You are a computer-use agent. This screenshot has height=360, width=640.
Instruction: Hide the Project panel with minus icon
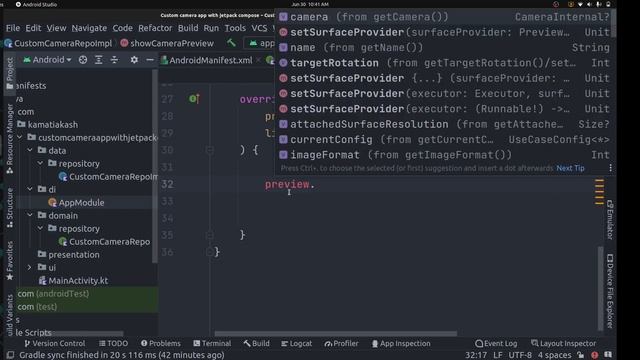(x=150, y=60)
